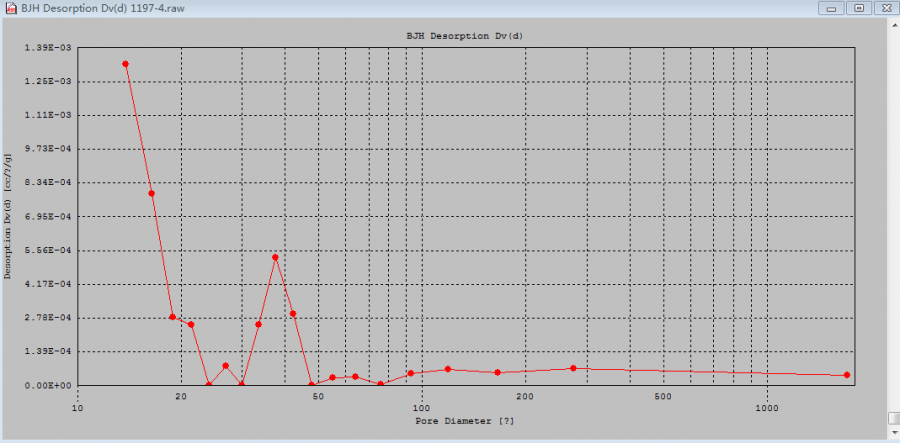Click the chart title 'BJH Desorption Dv(d)'
The width and height of the screenshot is (900, 443).
[x=464, y=36]
